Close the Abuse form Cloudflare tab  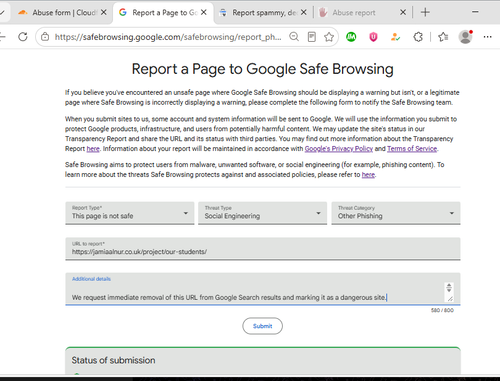(x=104, y=12)
